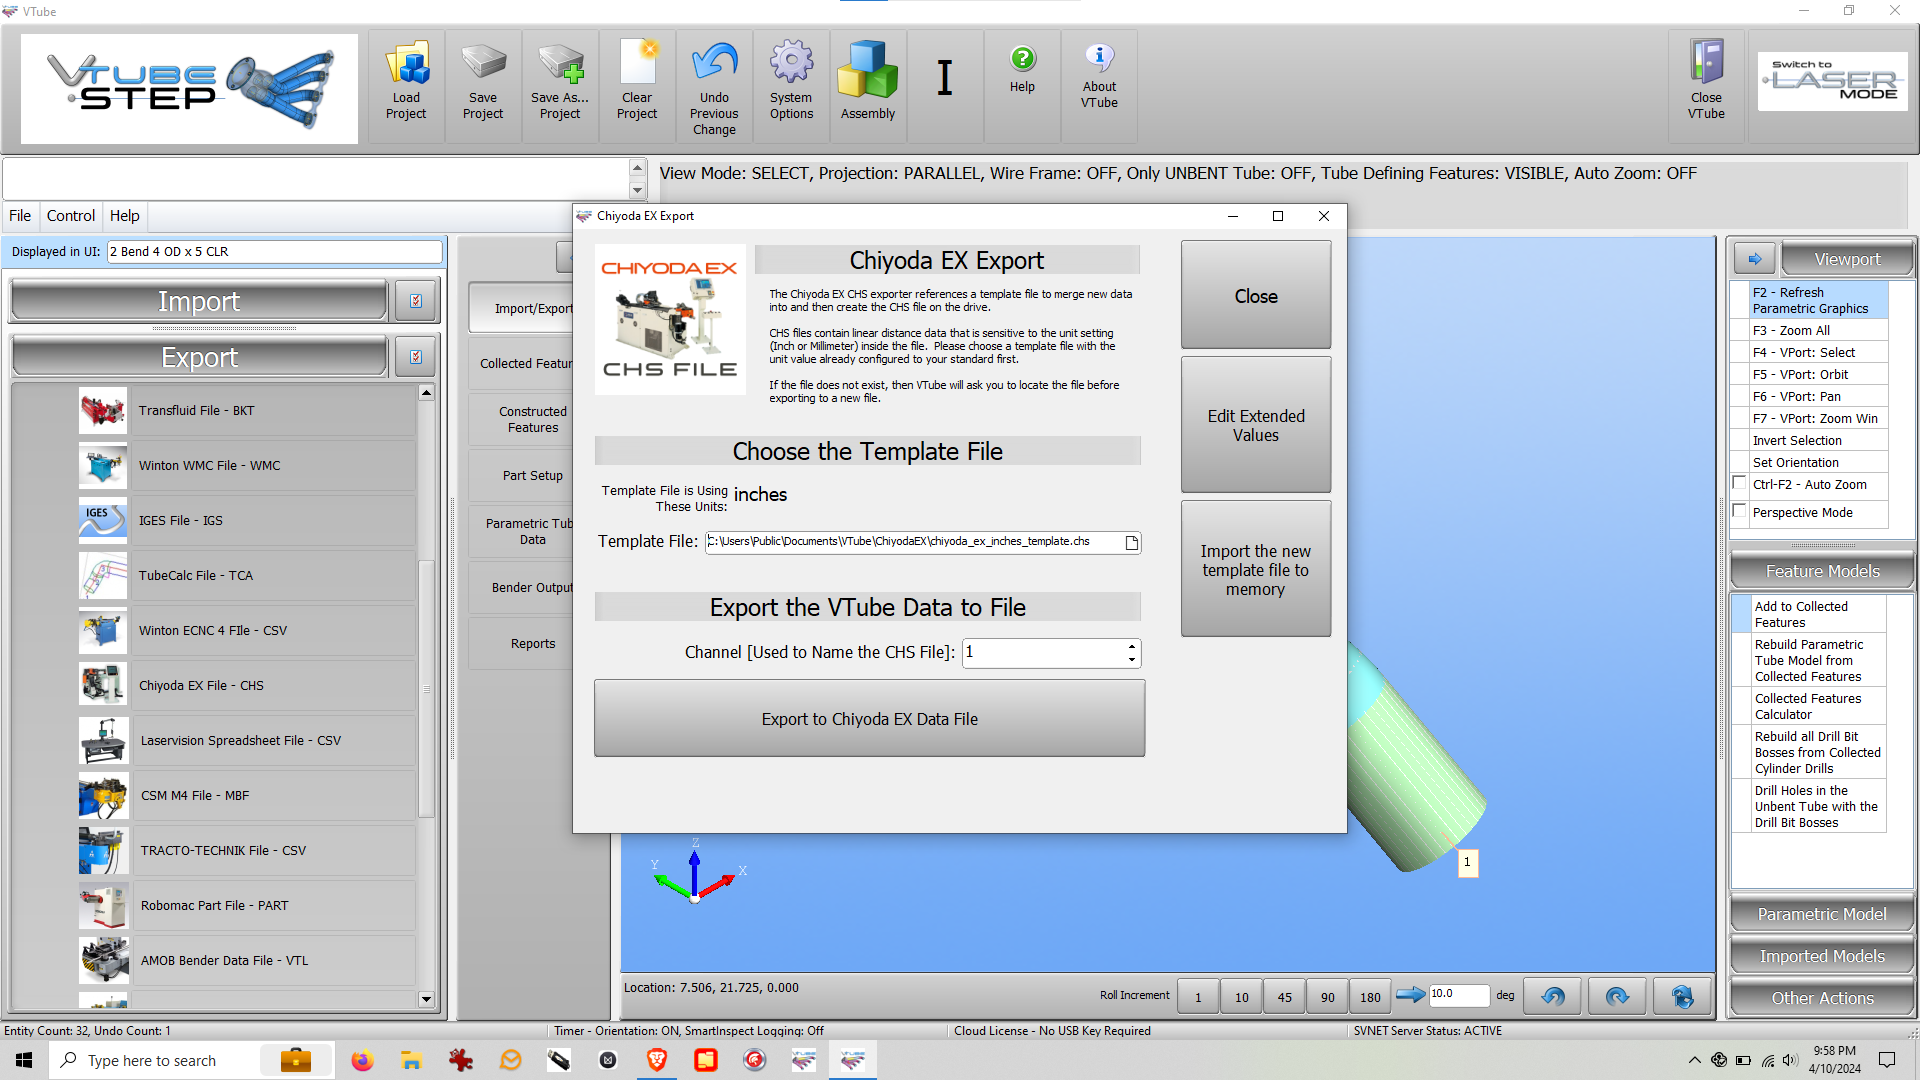
Task: Click the rotate counterclockwise arrow button
Action: 1553,996
